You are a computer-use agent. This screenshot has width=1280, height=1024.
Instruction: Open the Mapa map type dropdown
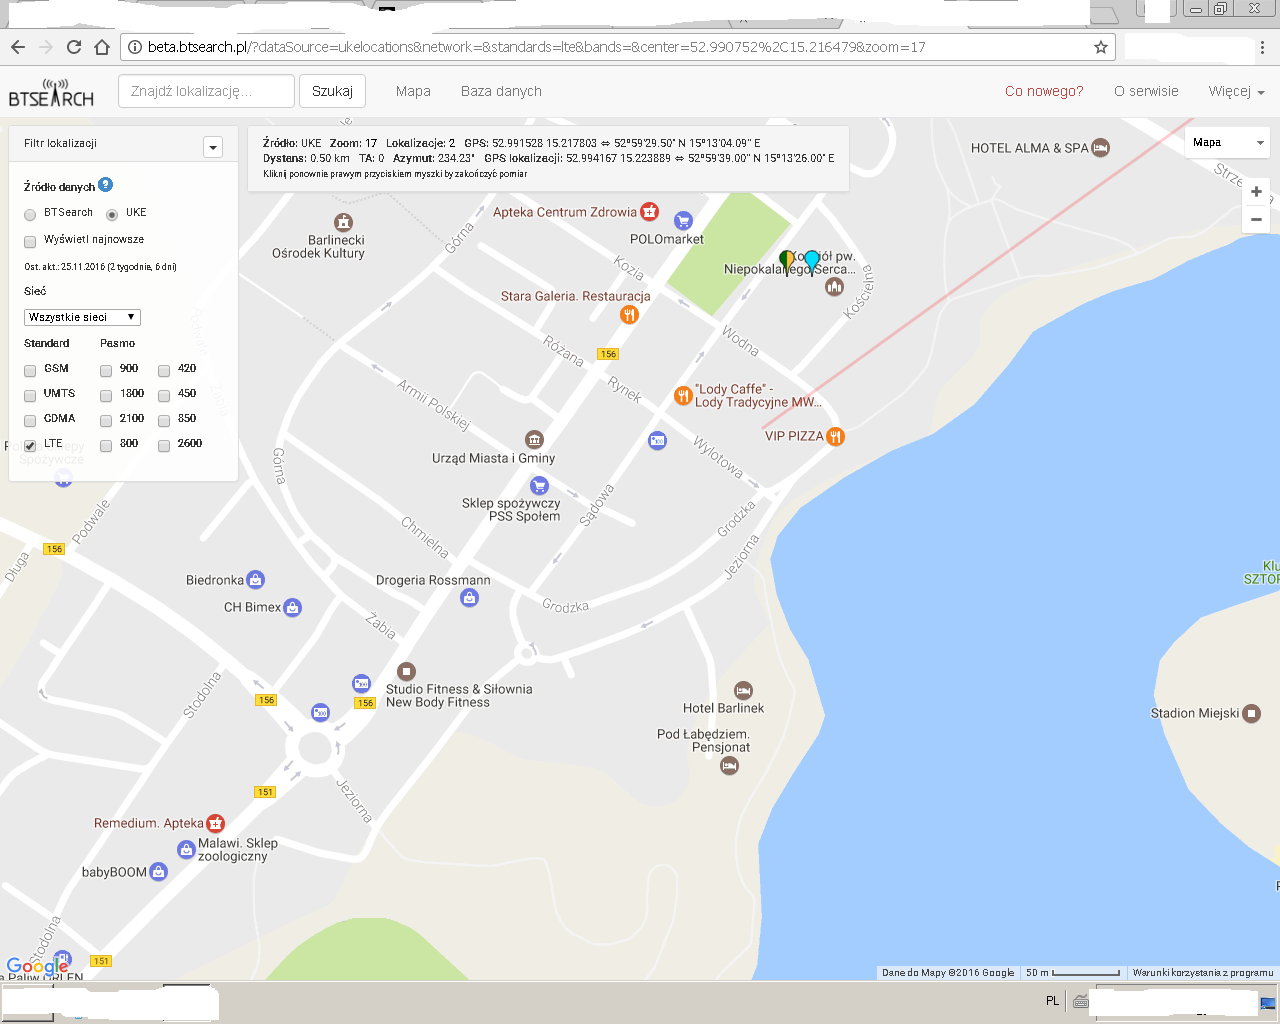pyautogui.click(x=1228, y=142)
